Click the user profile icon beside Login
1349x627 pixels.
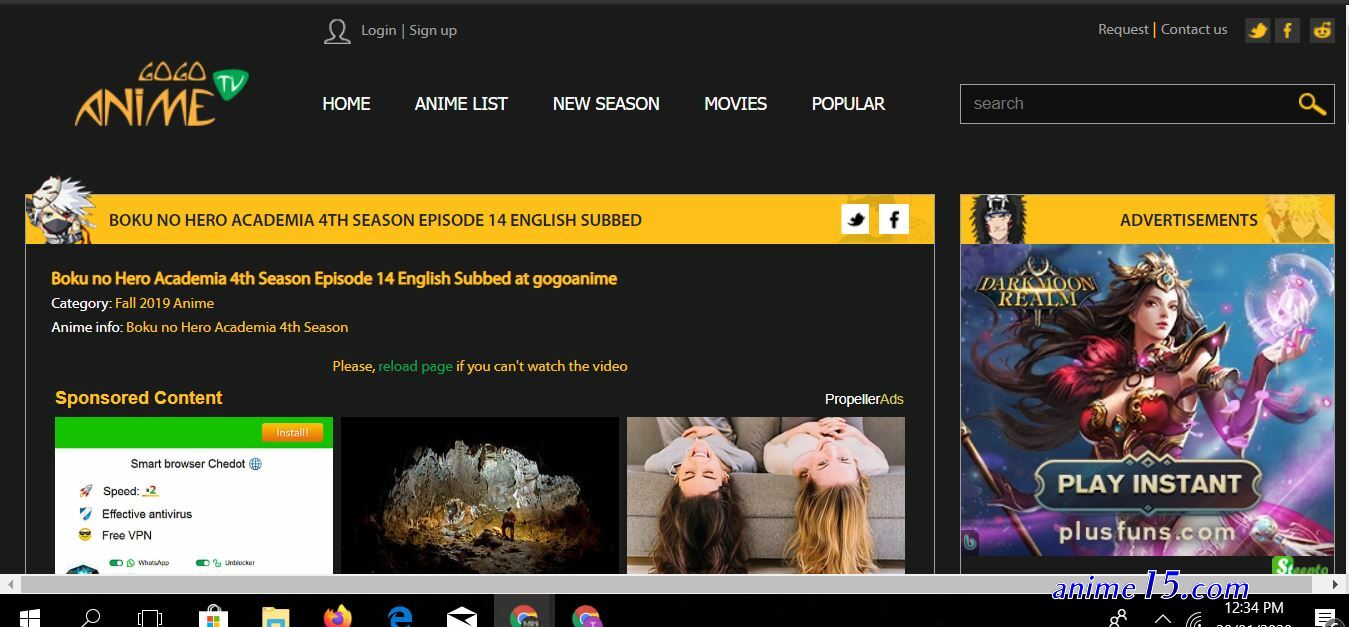[337, 31]
